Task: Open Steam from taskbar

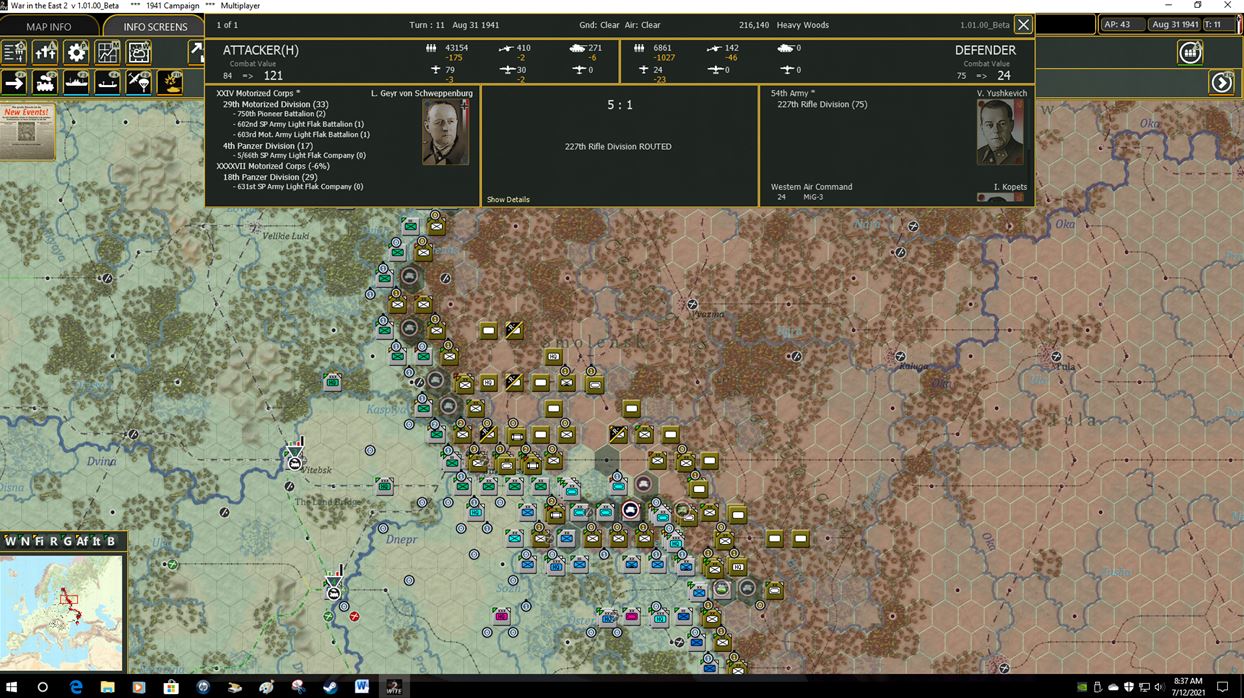Action: 330,687
